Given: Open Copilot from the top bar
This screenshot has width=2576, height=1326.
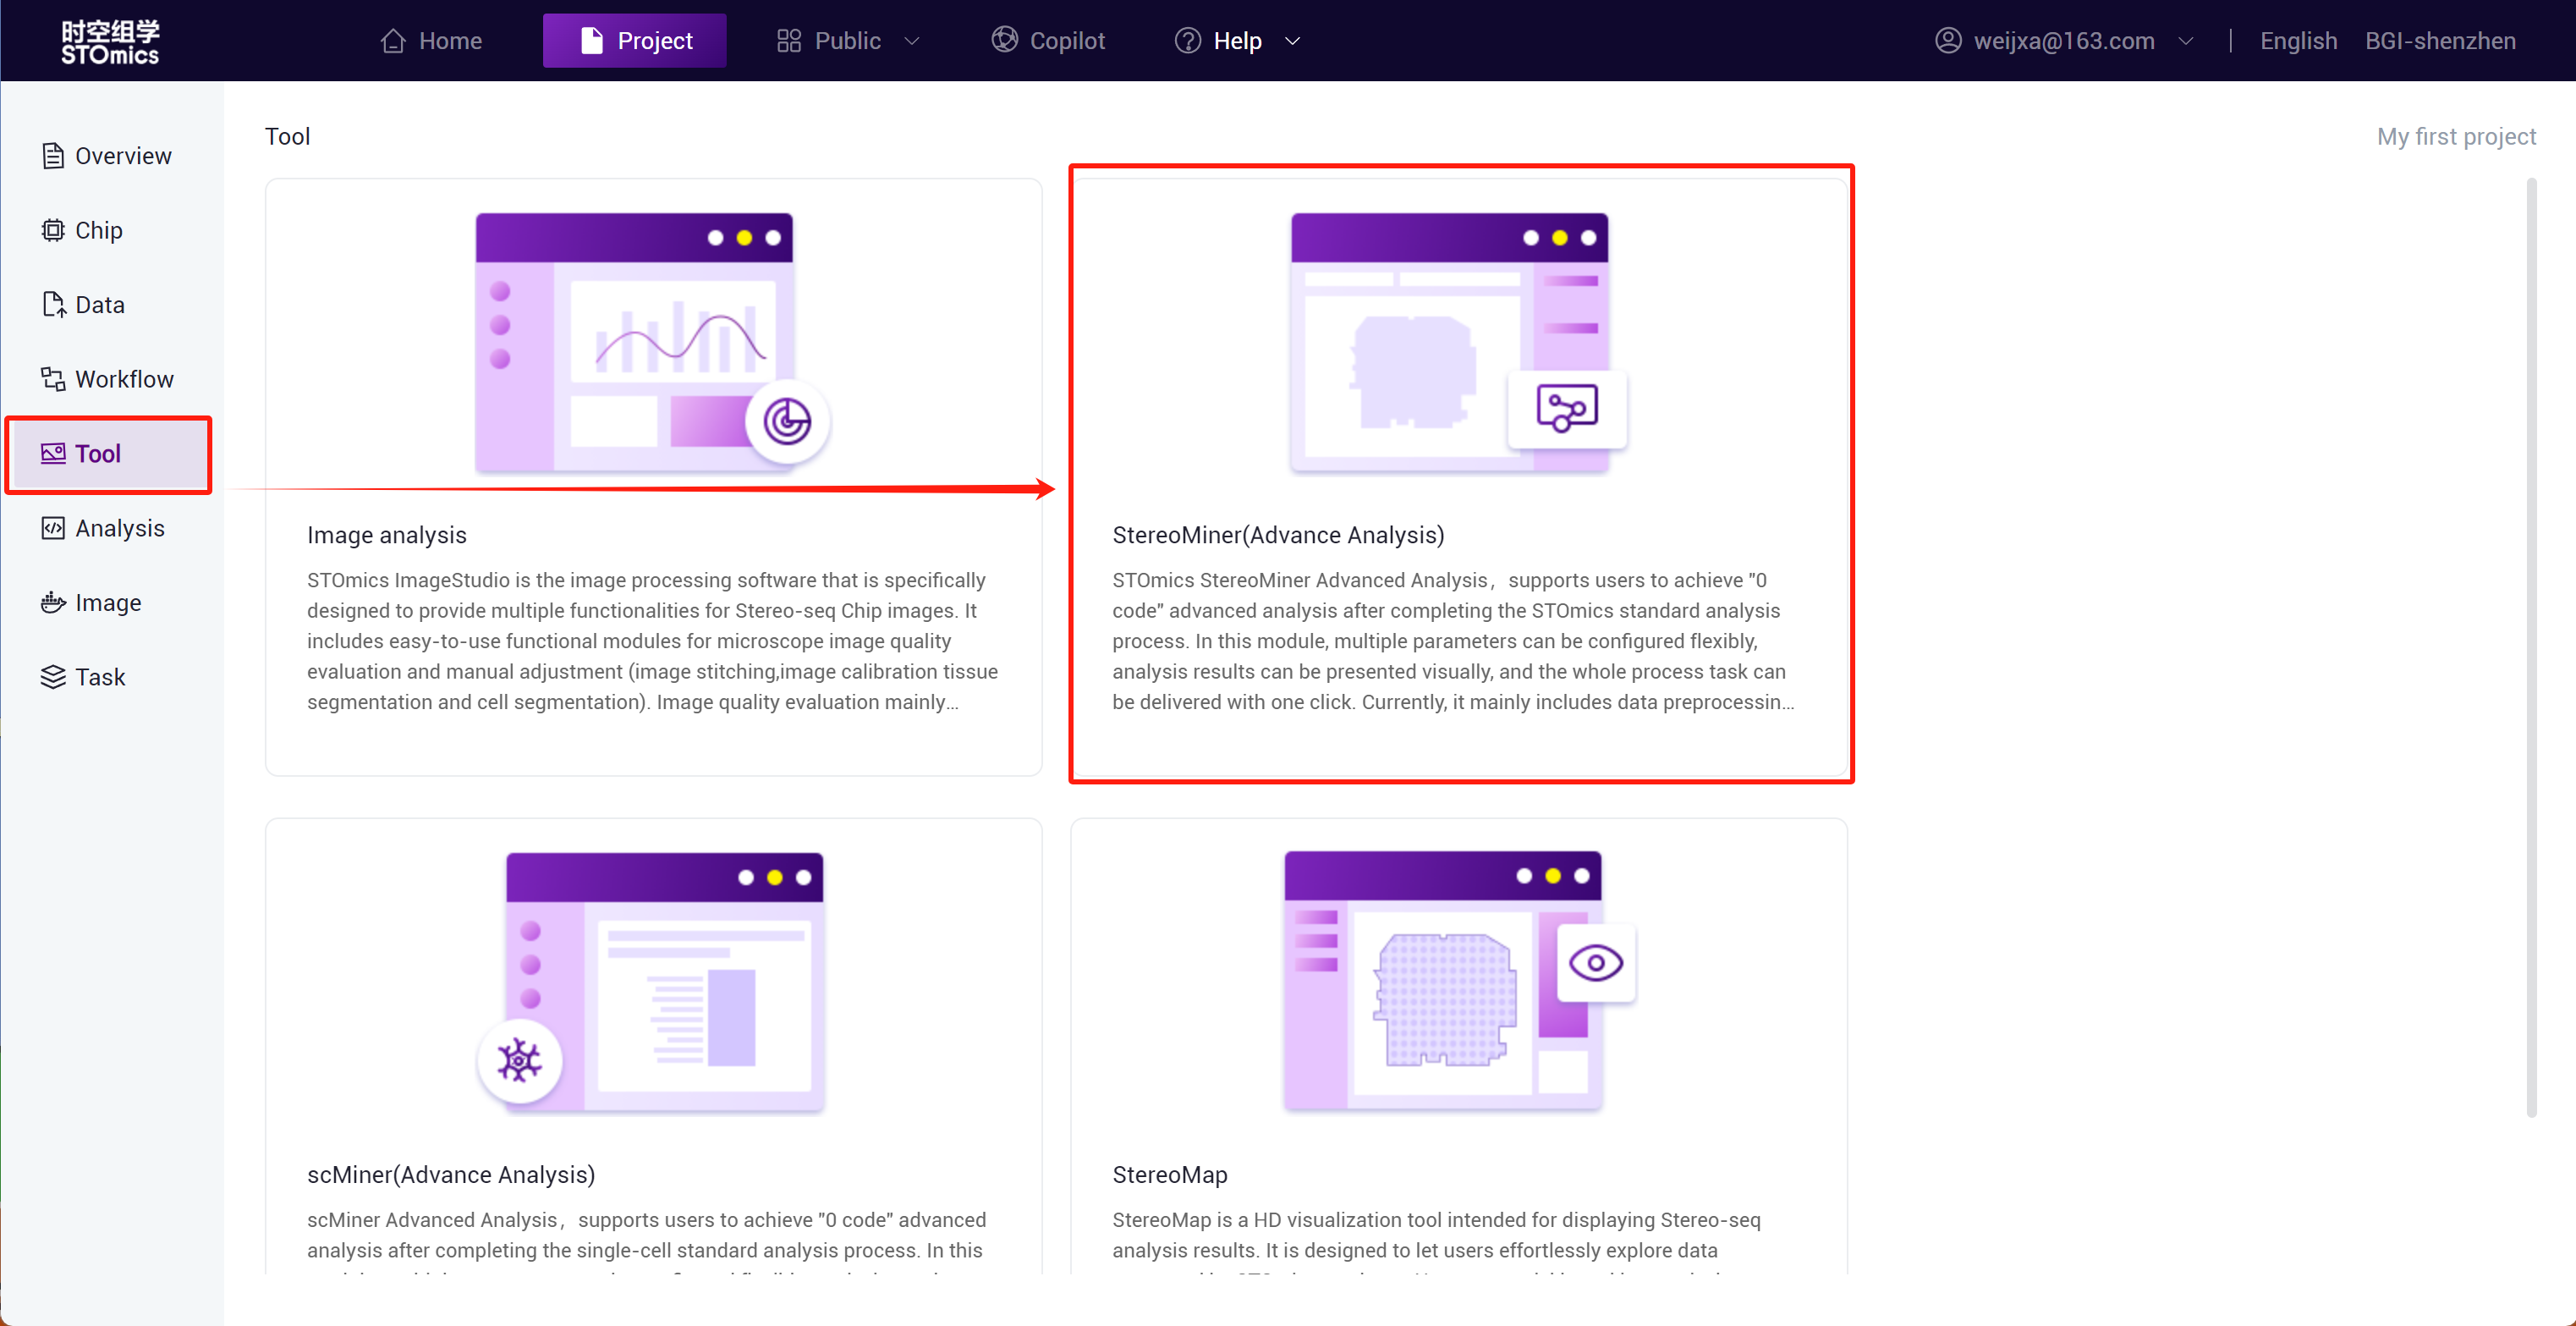Looking at the screenshot, I should click(1048, 41).
